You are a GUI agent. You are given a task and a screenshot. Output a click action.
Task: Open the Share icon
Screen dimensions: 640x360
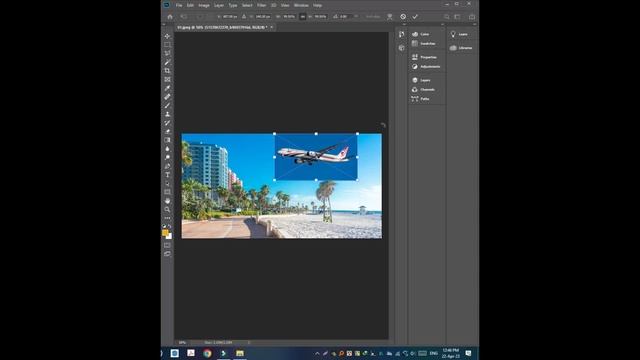[x=472, y=17]
